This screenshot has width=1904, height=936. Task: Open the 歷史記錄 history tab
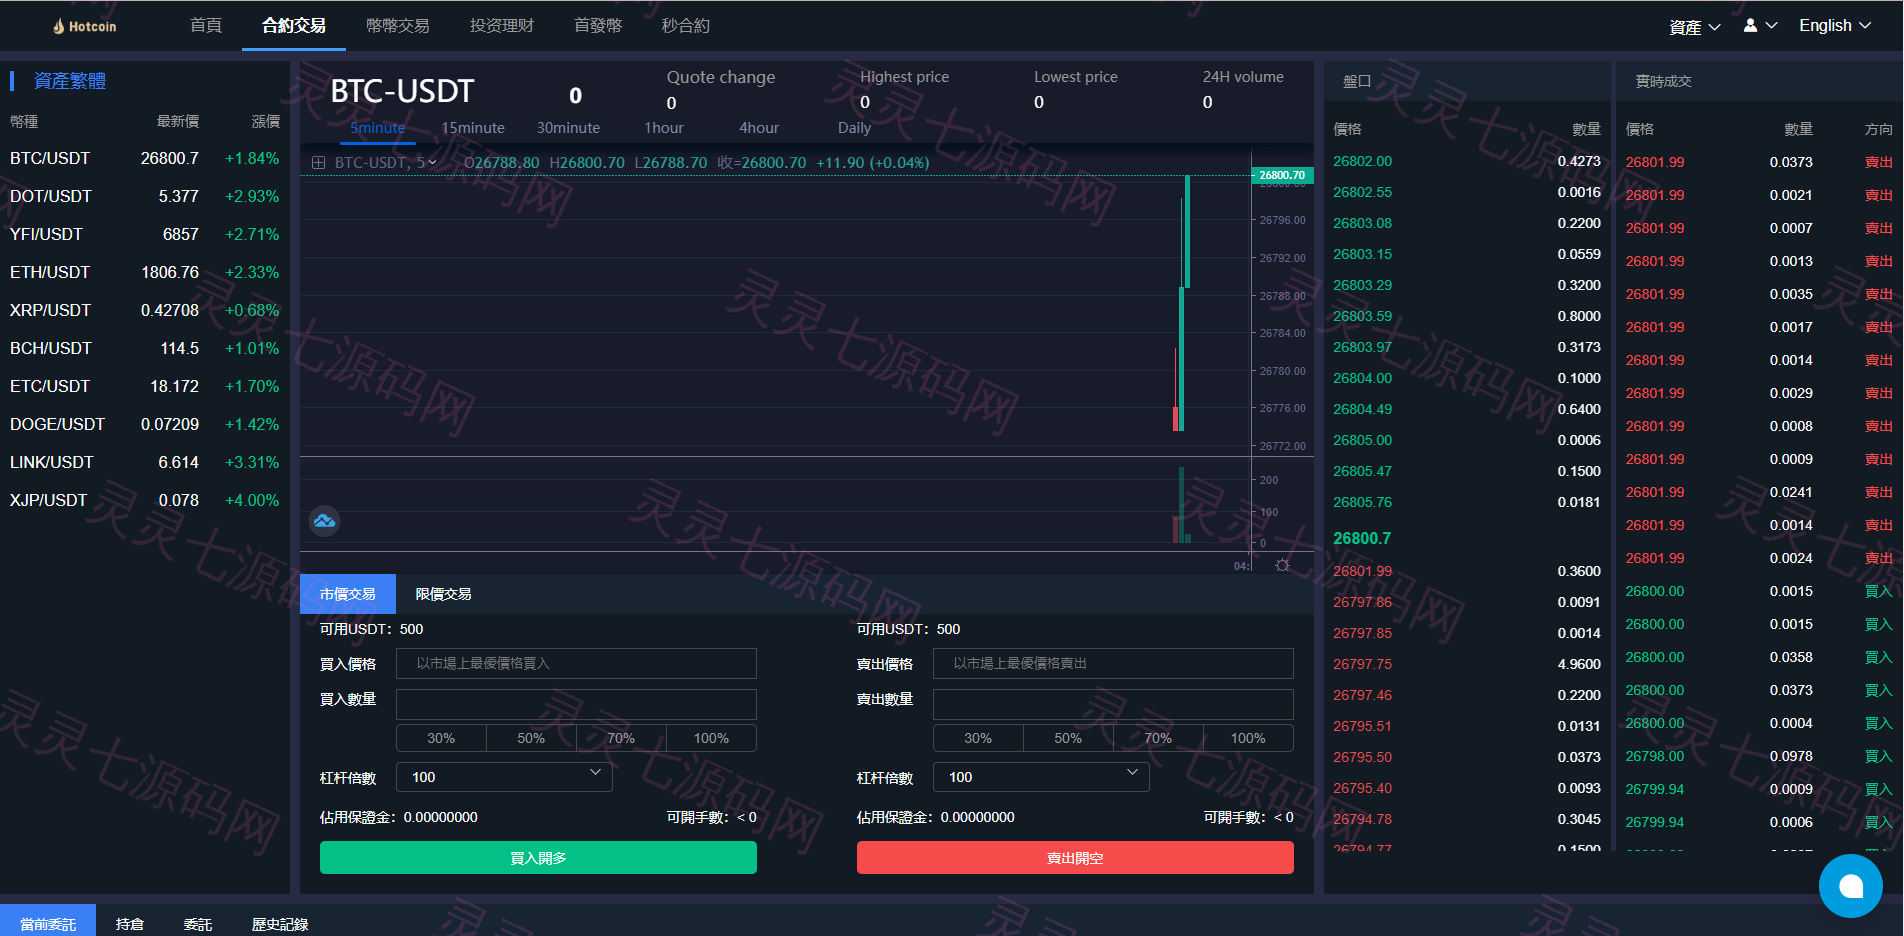click(280, 924)
